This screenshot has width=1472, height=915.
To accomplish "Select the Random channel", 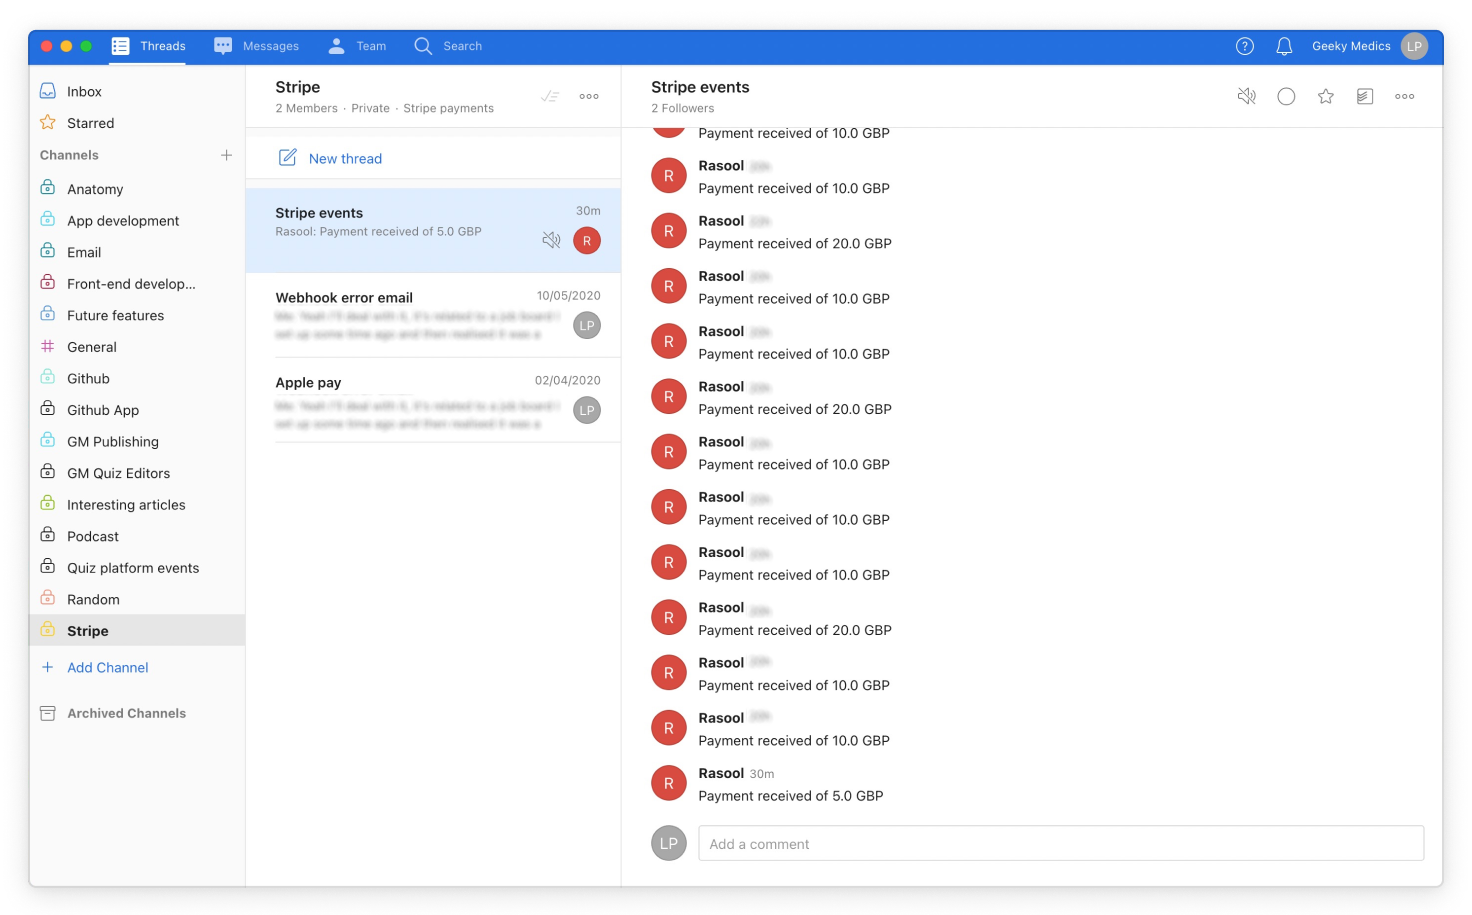I will [x=137, y=600].
